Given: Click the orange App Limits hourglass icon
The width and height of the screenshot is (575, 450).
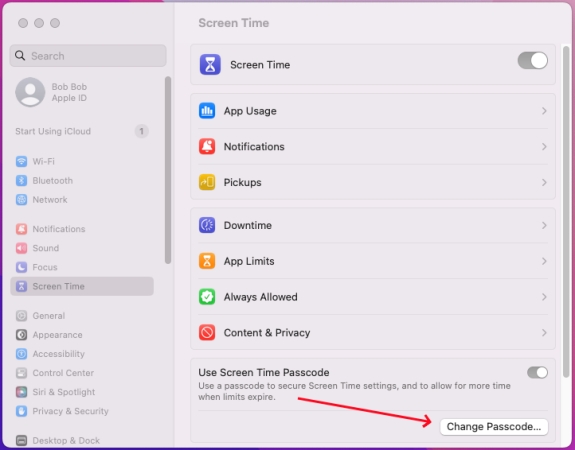Looking at the screenshot, I should tap(207, 261).
